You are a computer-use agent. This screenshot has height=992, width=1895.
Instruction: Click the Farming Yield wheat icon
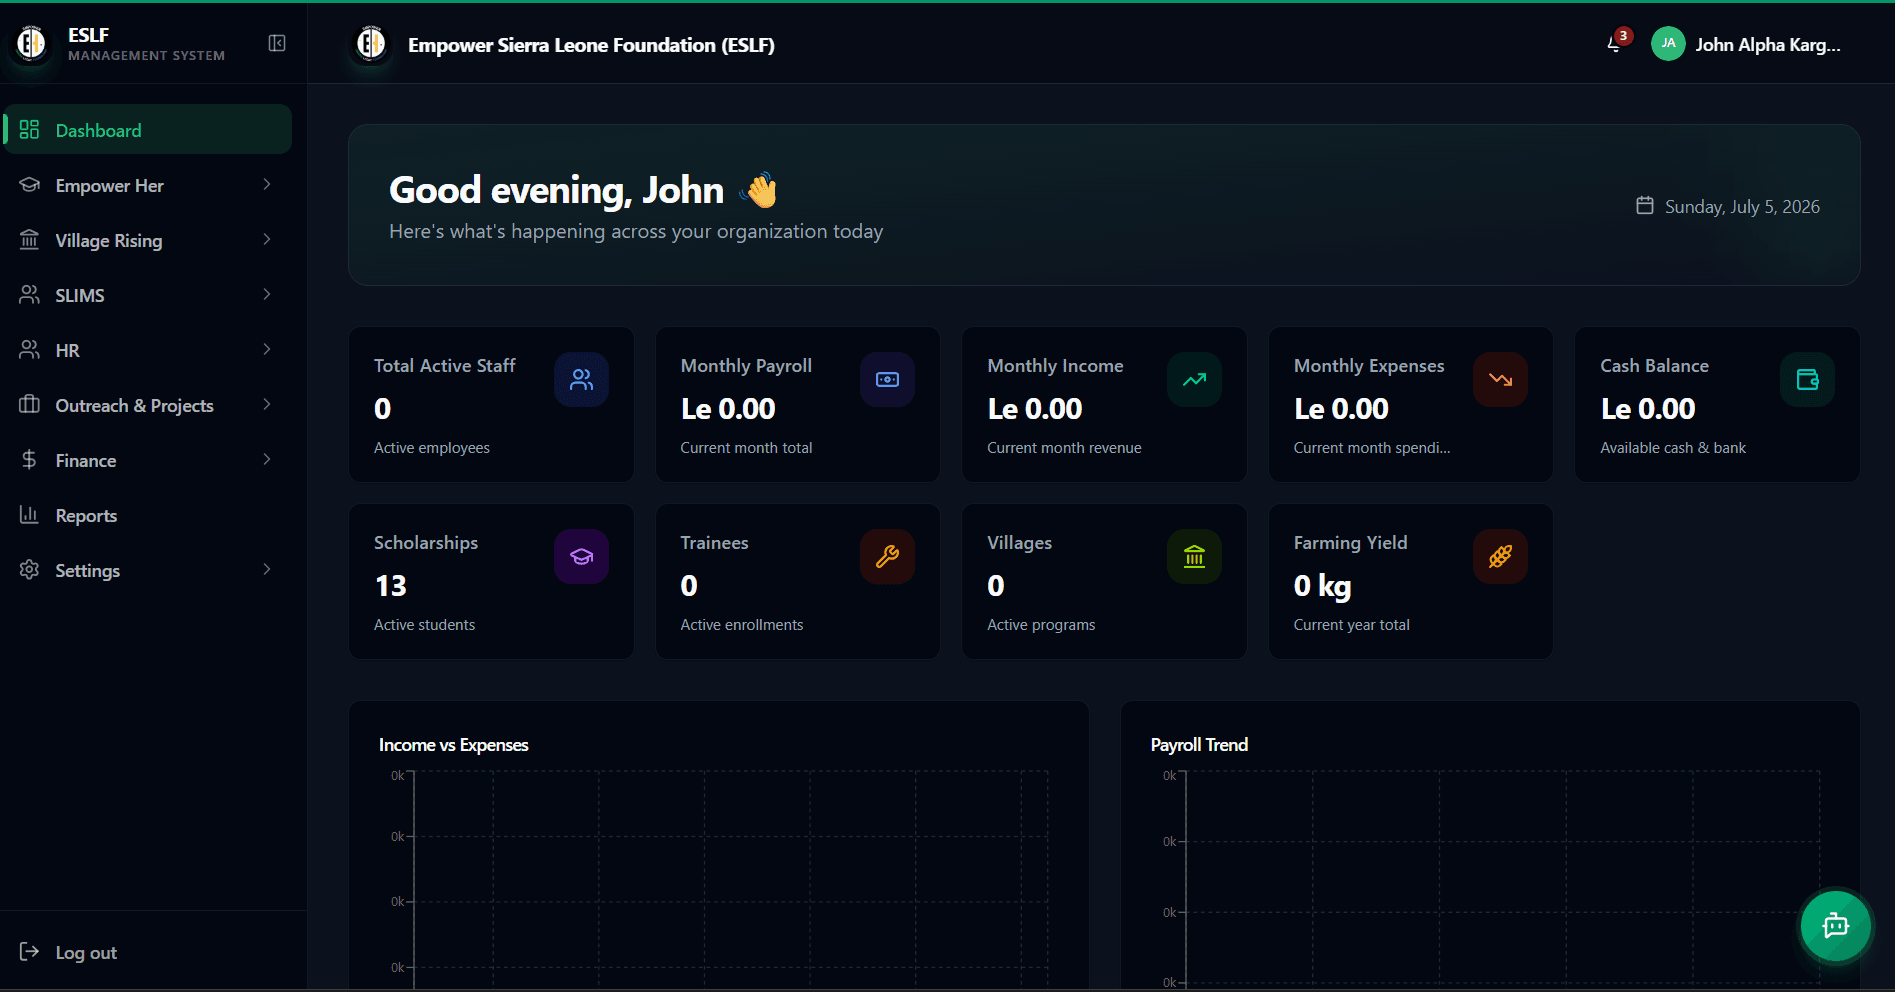point(1500,556)
